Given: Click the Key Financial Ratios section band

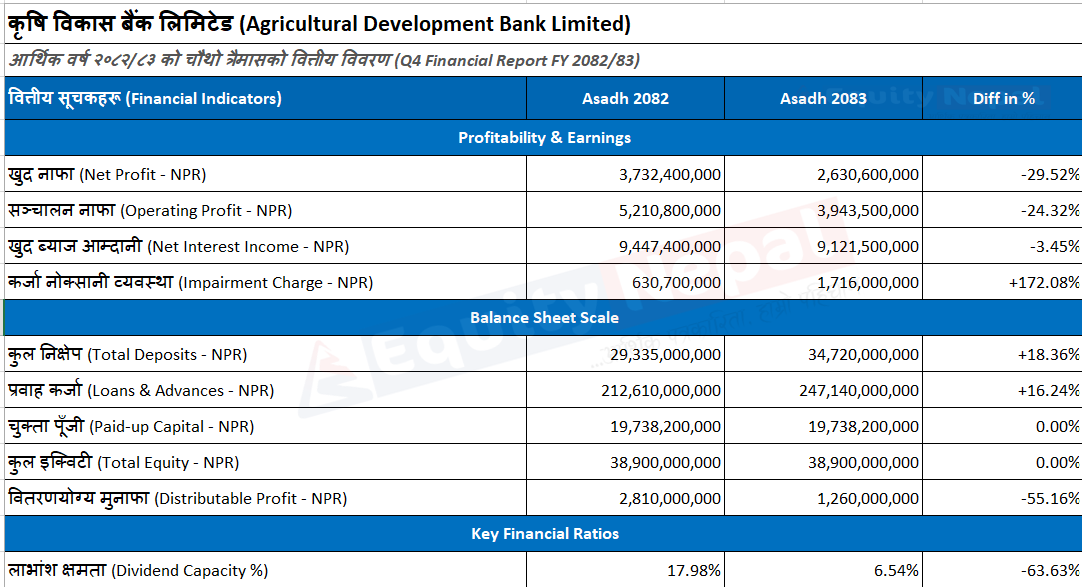Looking at the screenshot, I should pos(544,534).
